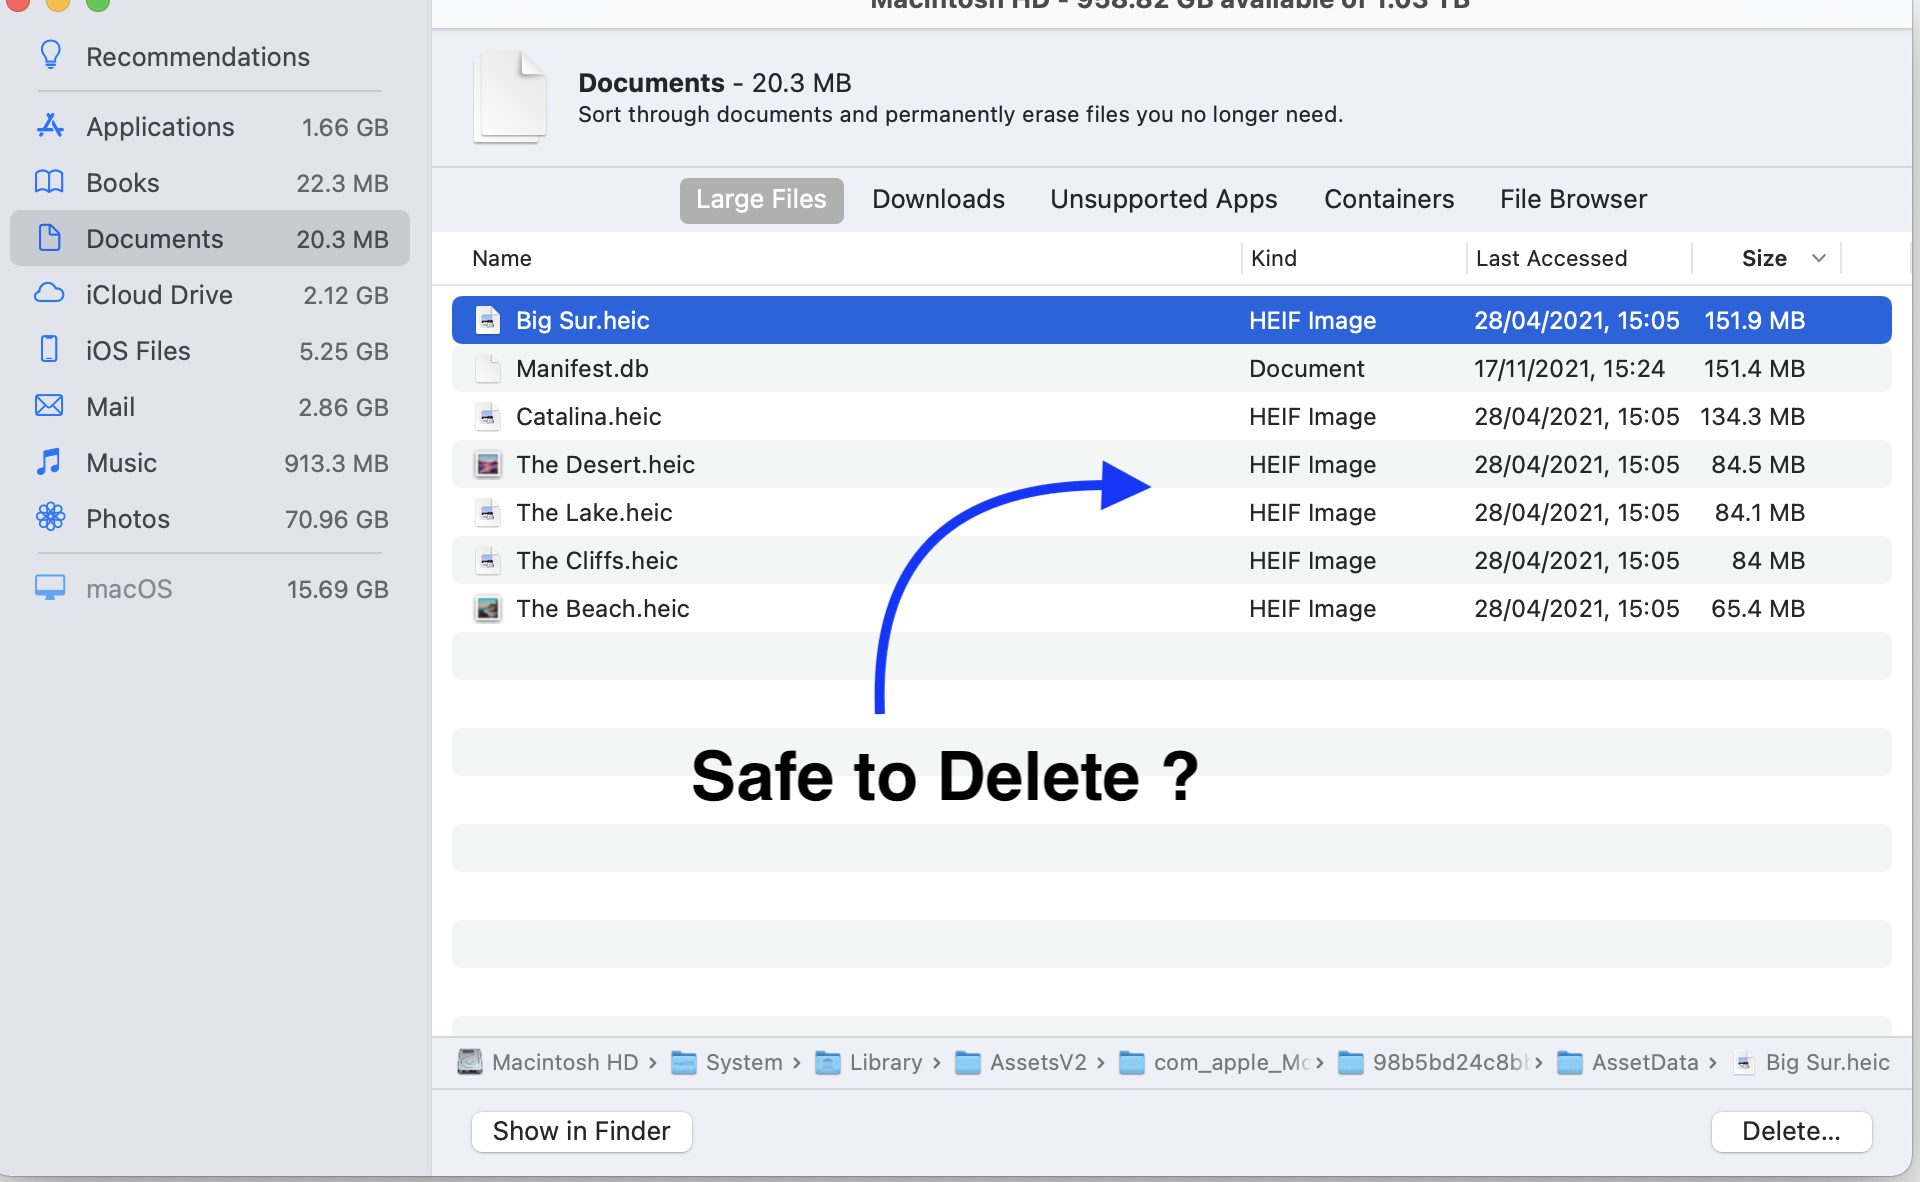The height and width of the screenshot is (1182, 1920).
Task: Click the iCloud Drive cloud icon
Action: pyautogui.click(x=50, y=294)
